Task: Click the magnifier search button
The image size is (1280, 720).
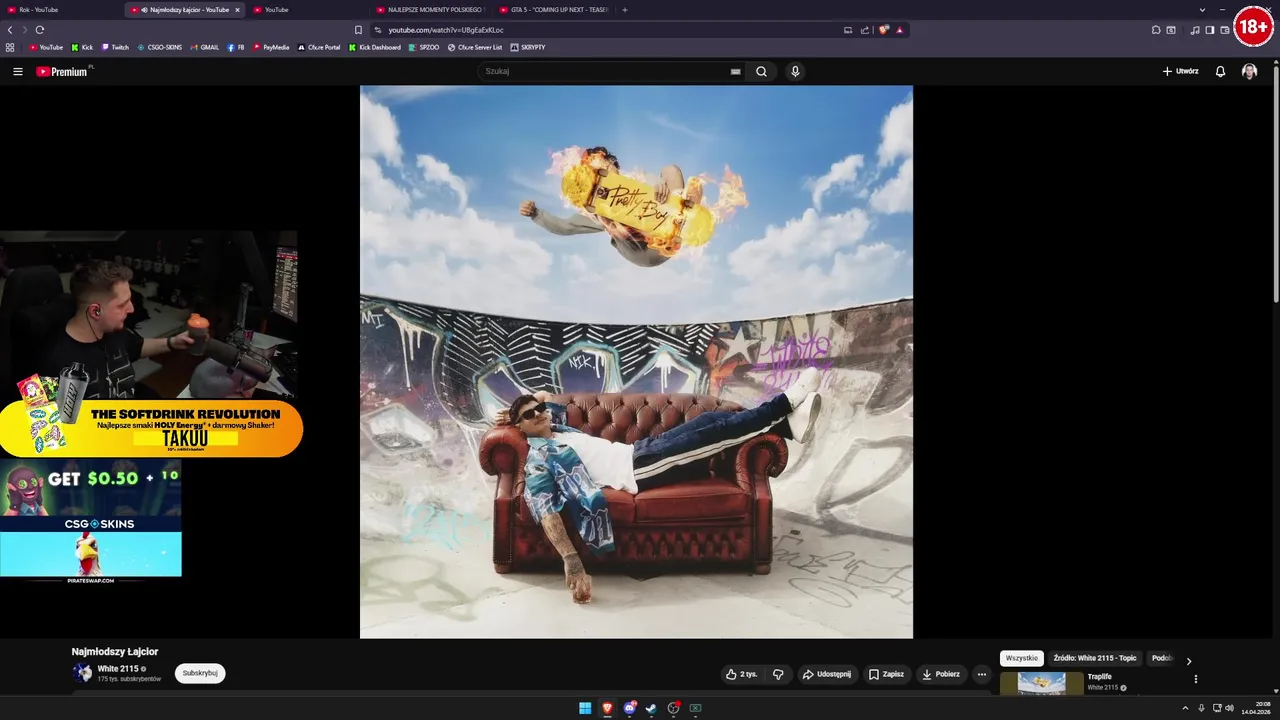Action: pos(761,71)
